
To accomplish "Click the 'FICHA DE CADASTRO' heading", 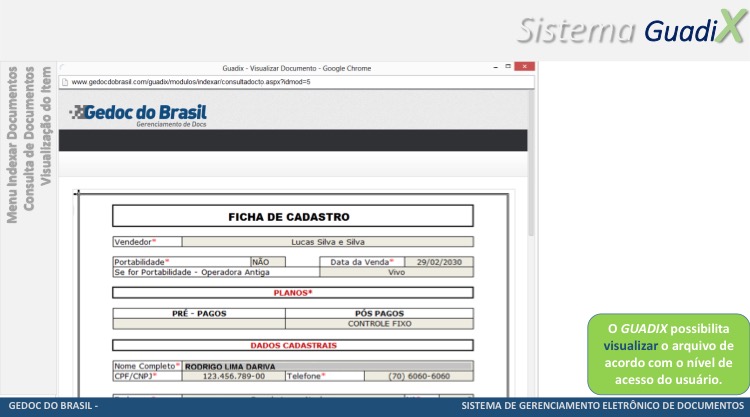I will [289, 217].
